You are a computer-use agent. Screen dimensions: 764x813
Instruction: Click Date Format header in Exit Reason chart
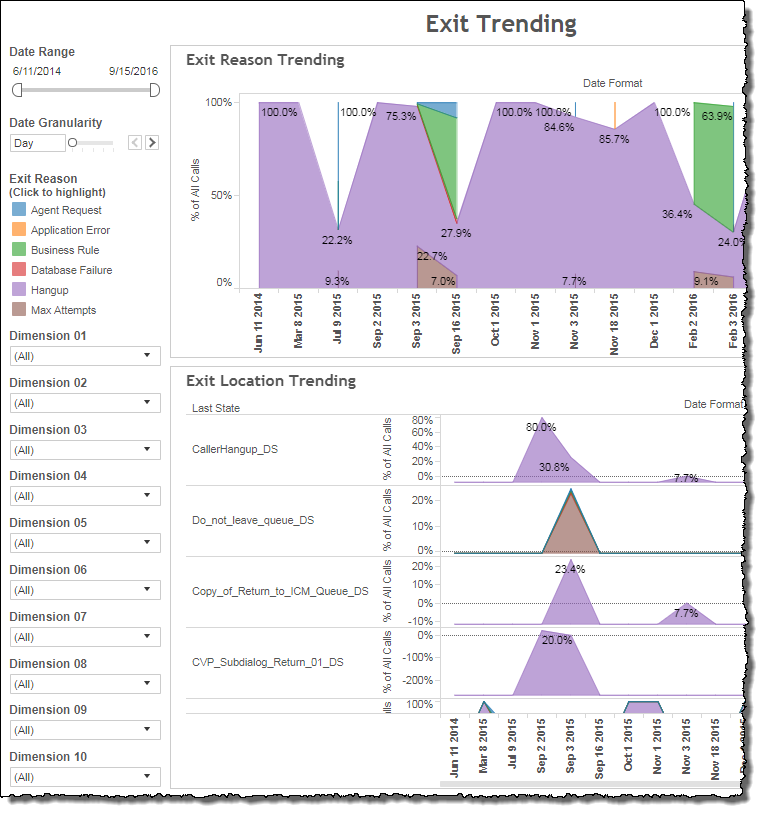tap(612, 84)
